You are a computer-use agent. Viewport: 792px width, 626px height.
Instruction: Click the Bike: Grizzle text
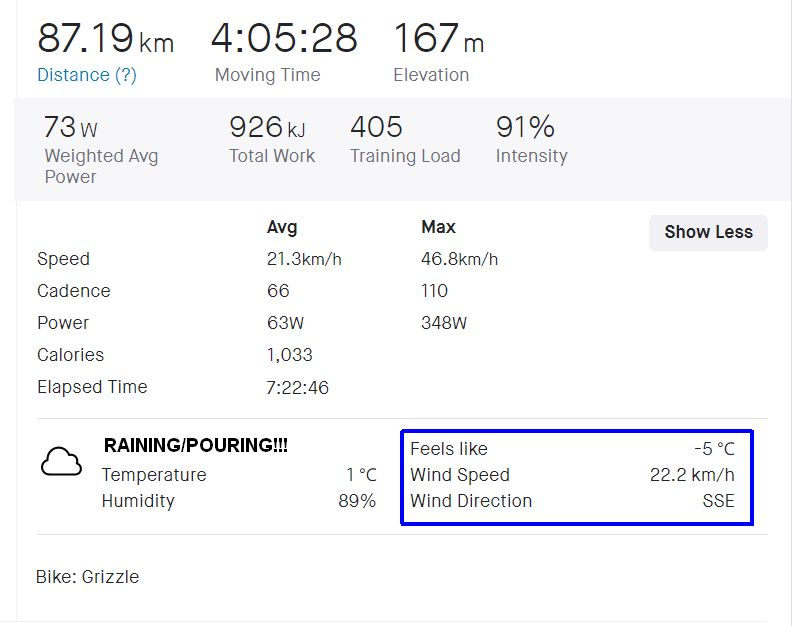tap(88, 577)
